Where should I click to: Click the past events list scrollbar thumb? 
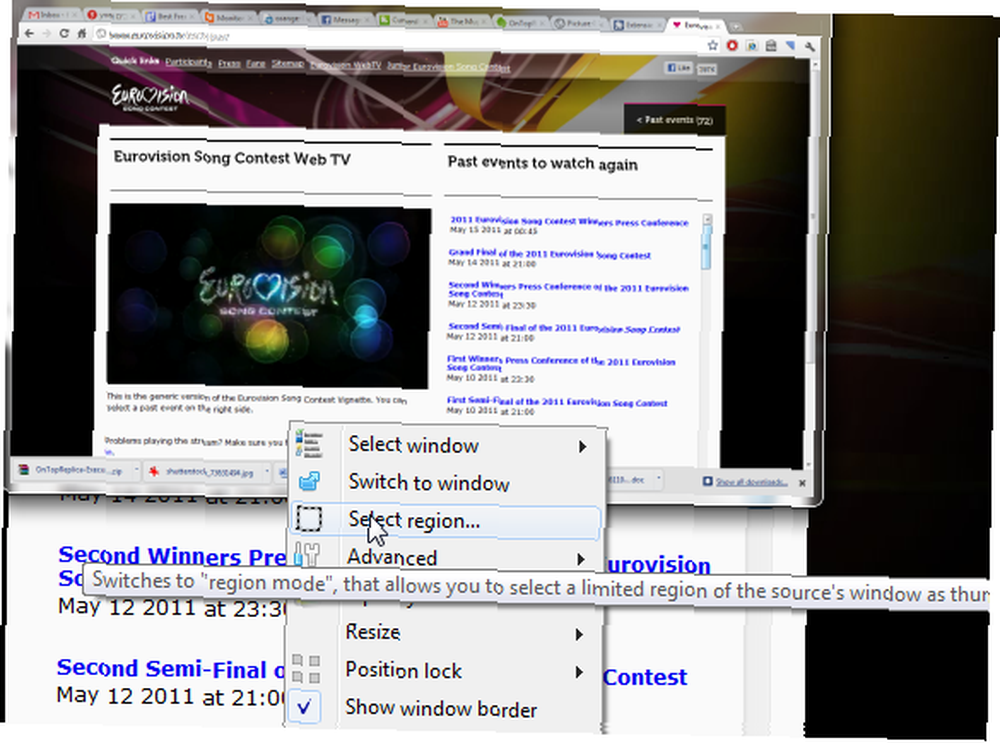click(x=705, y=246)
